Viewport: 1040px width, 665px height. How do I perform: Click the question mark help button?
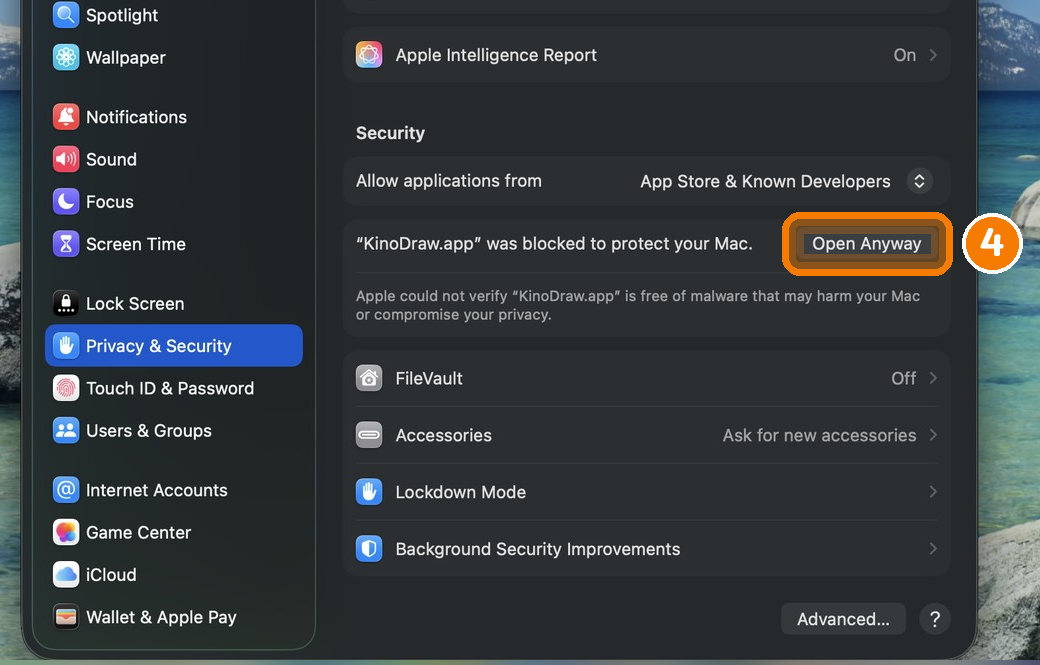935,619
